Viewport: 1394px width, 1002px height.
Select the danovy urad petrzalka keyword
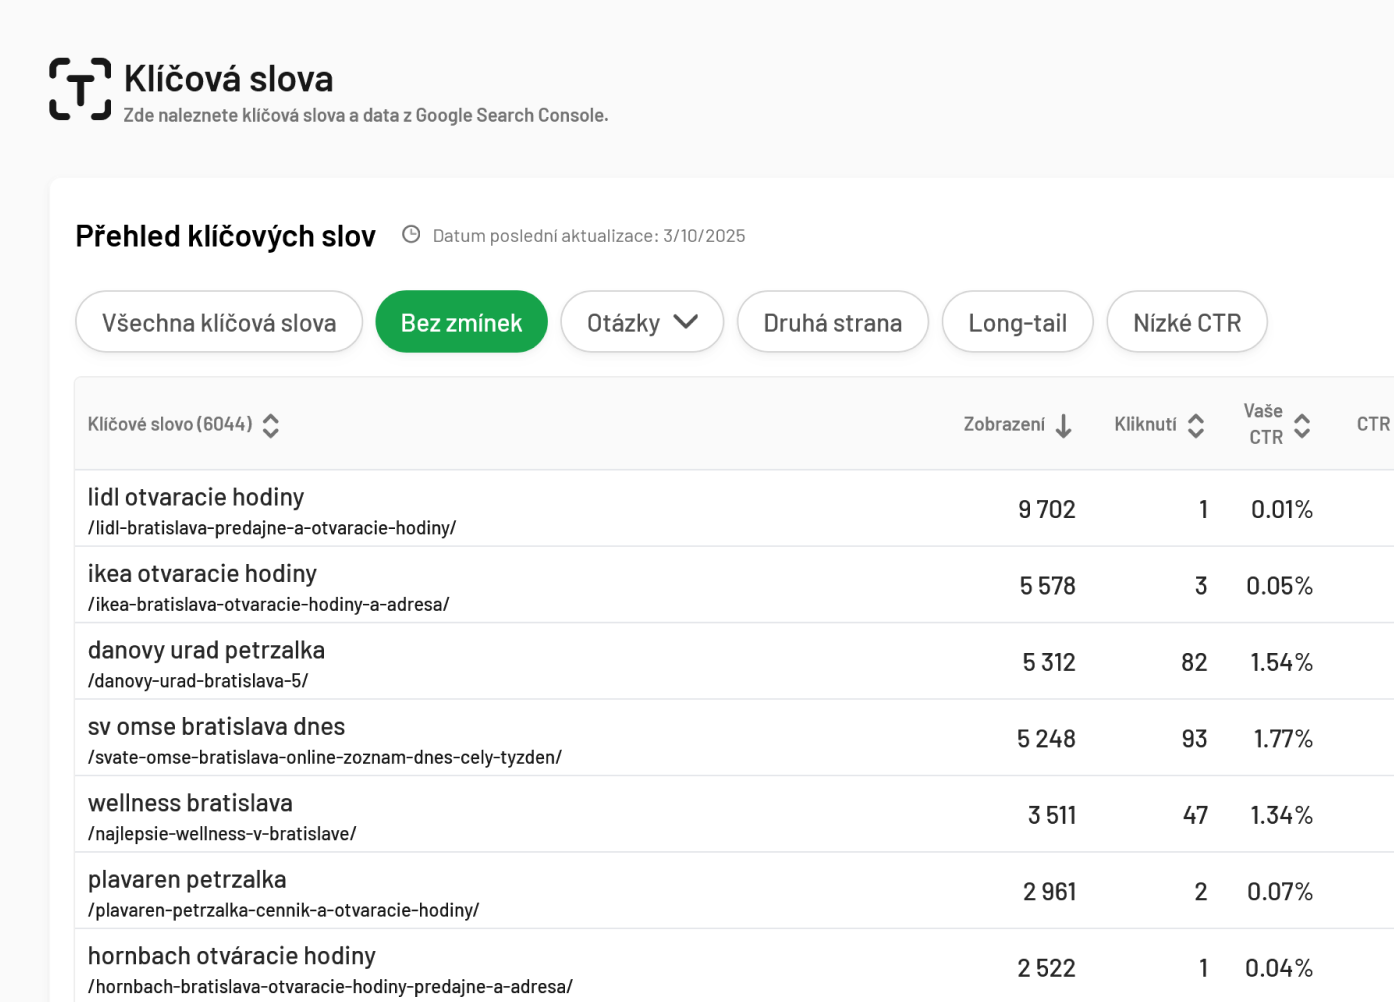pos(206,650)
